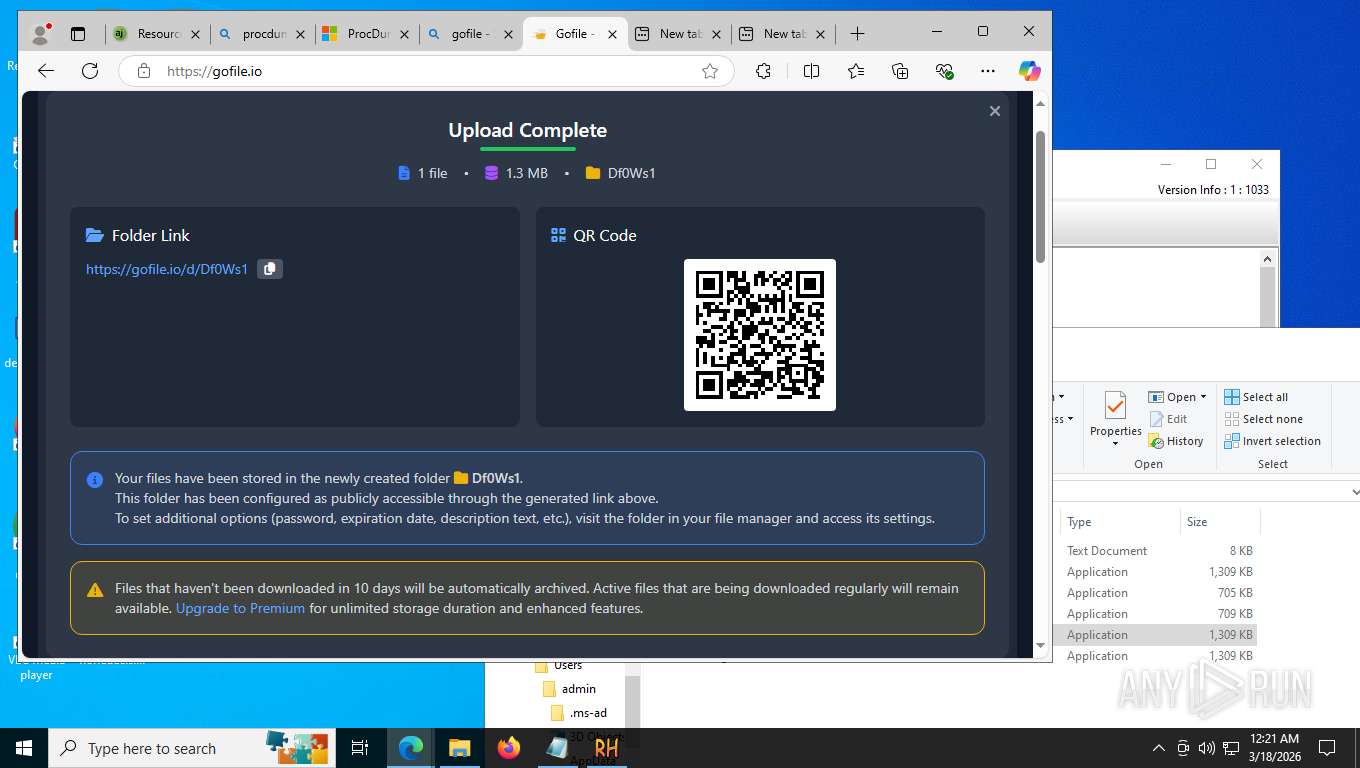
Task: Open Microsoft Edge from taskbar
Action: 411,748
